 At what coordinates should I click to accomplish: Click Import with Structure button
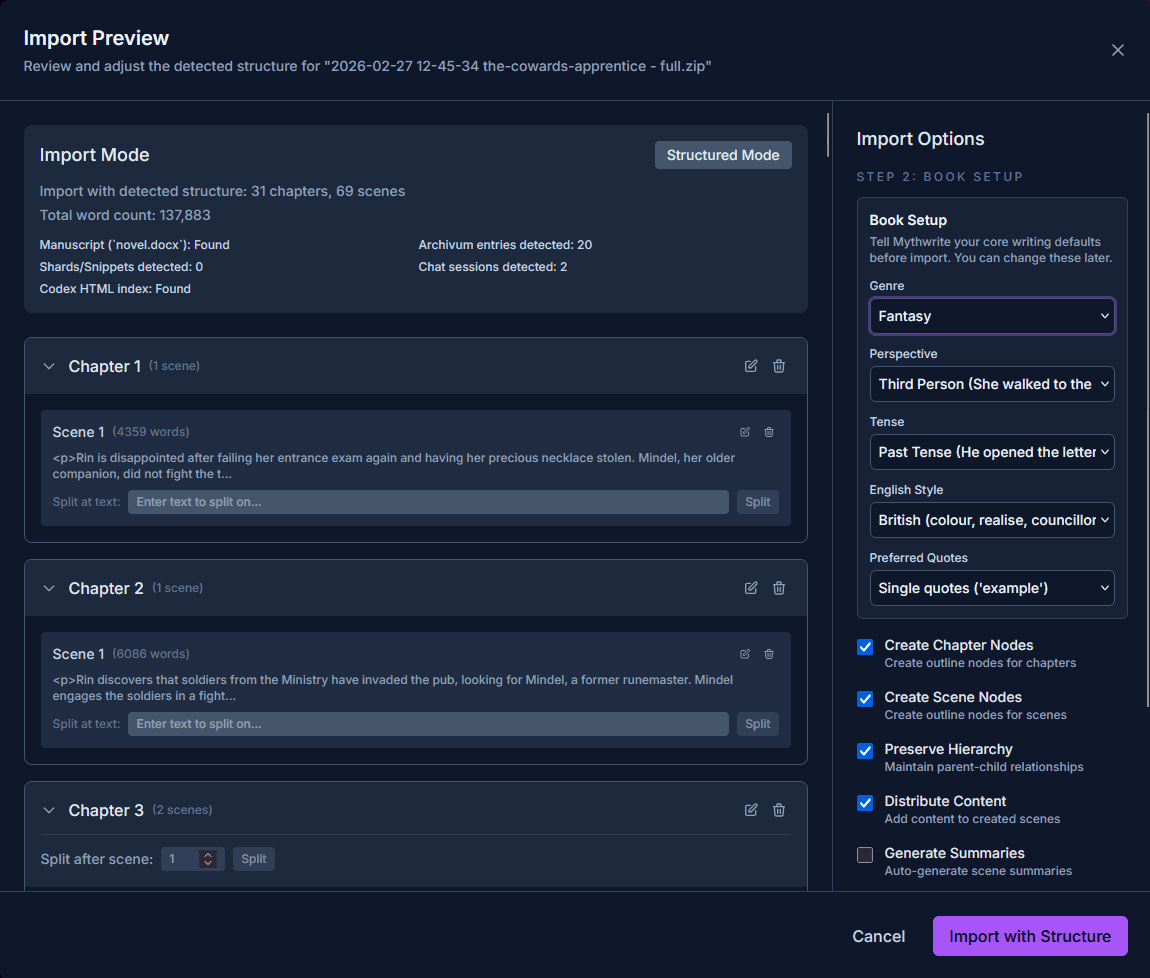point(1030,936)
